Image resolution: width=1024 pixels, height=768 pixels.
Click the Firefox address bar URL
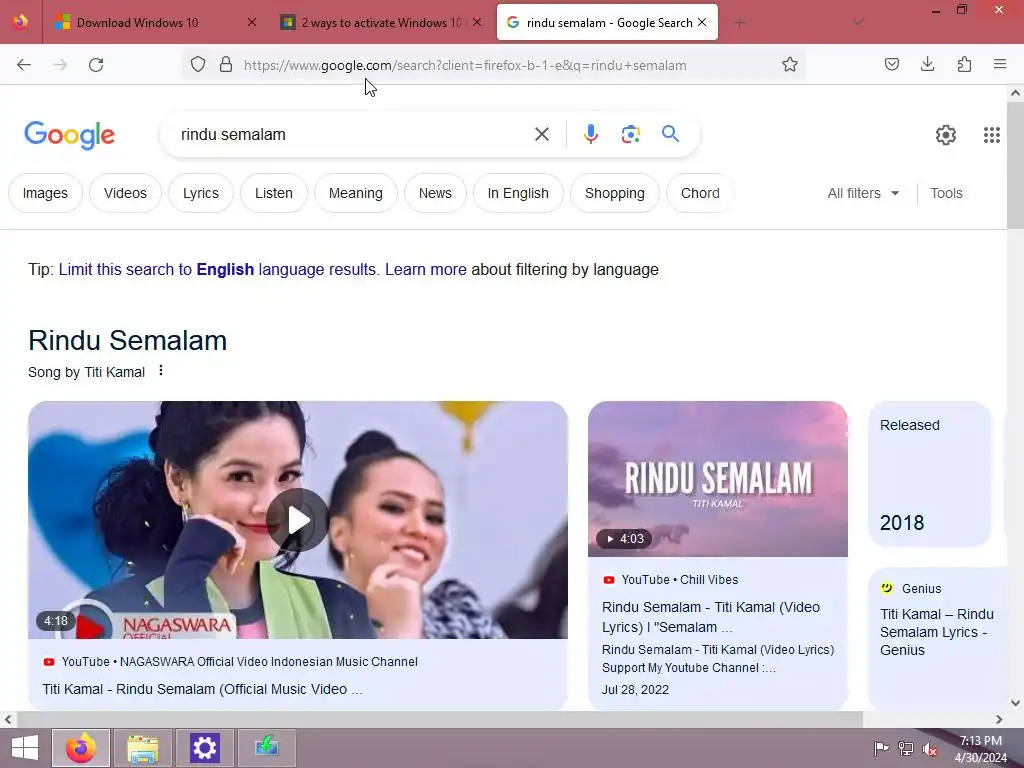(x=465, y=65)
